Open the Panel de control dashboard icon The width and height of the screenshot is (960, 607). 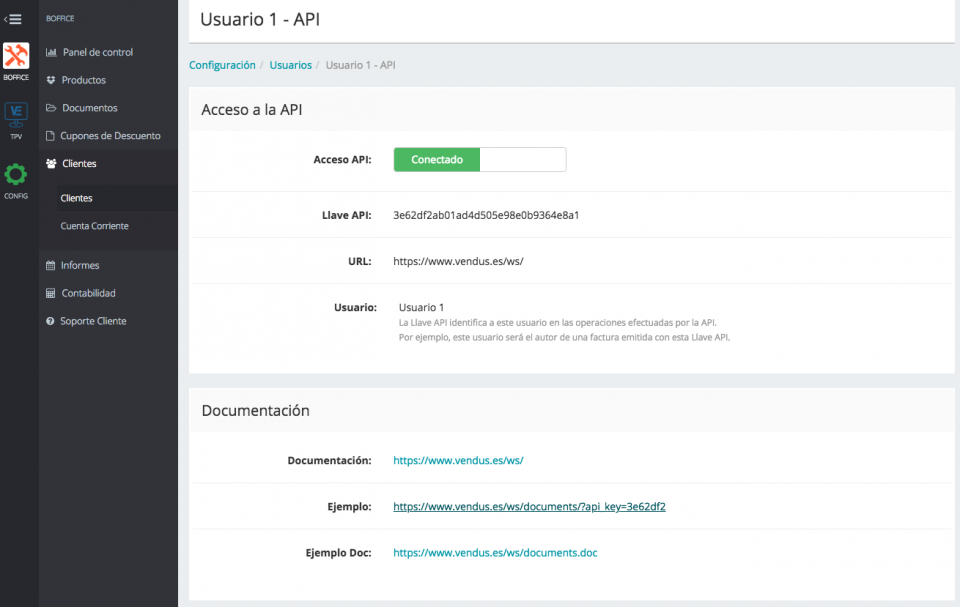49,51
